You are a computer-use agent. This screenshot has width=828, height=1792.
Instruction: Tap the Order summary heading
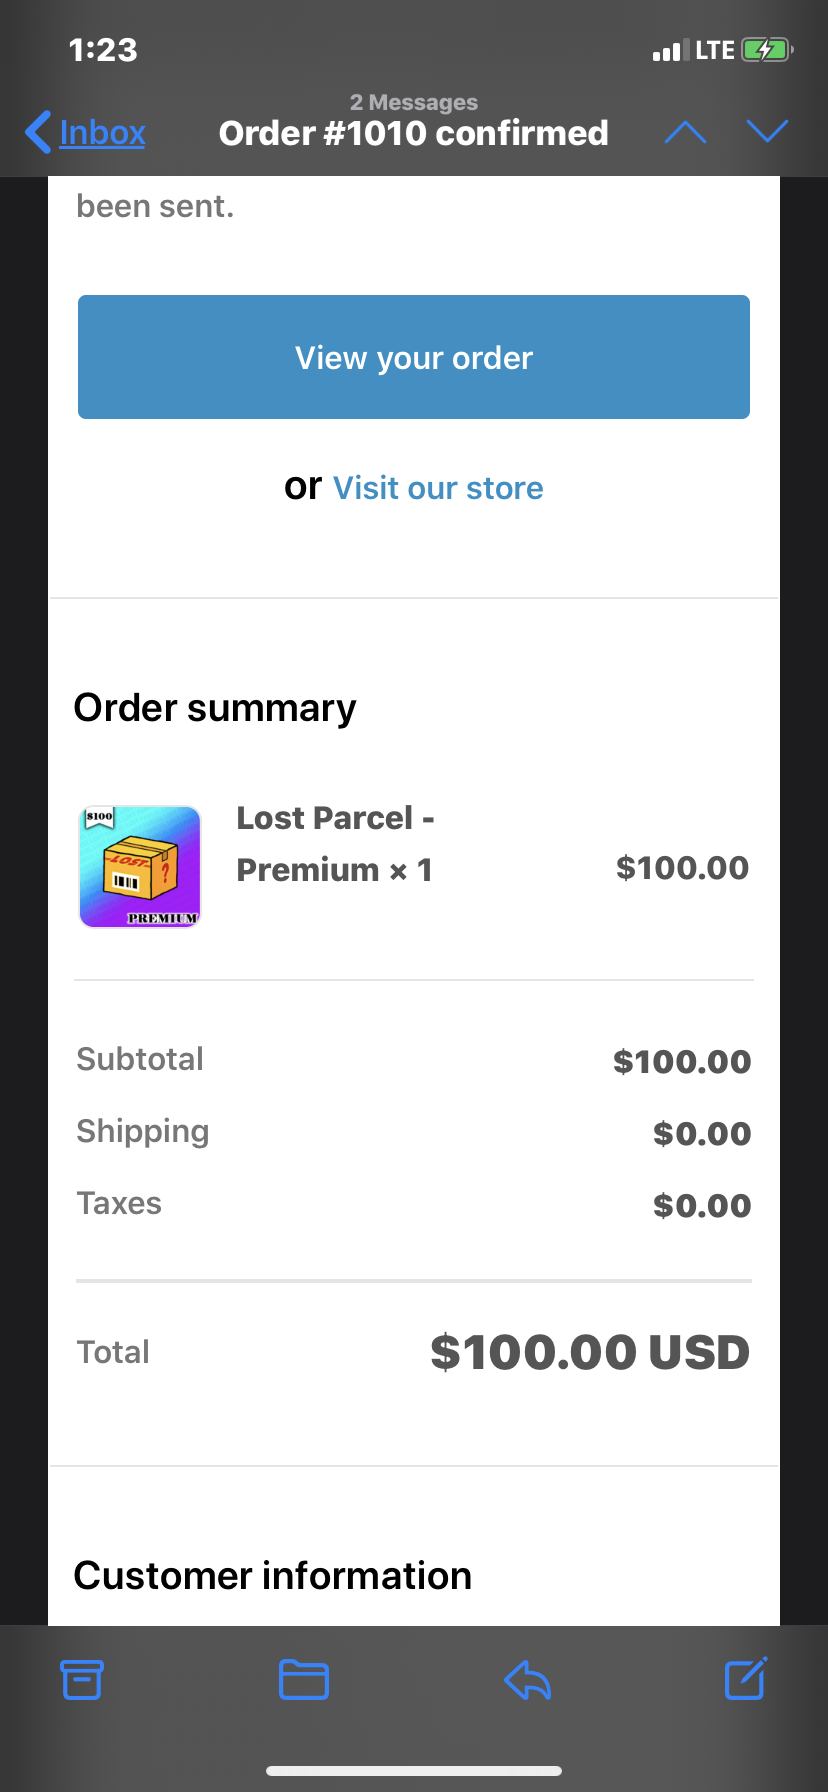pos(215,708)
